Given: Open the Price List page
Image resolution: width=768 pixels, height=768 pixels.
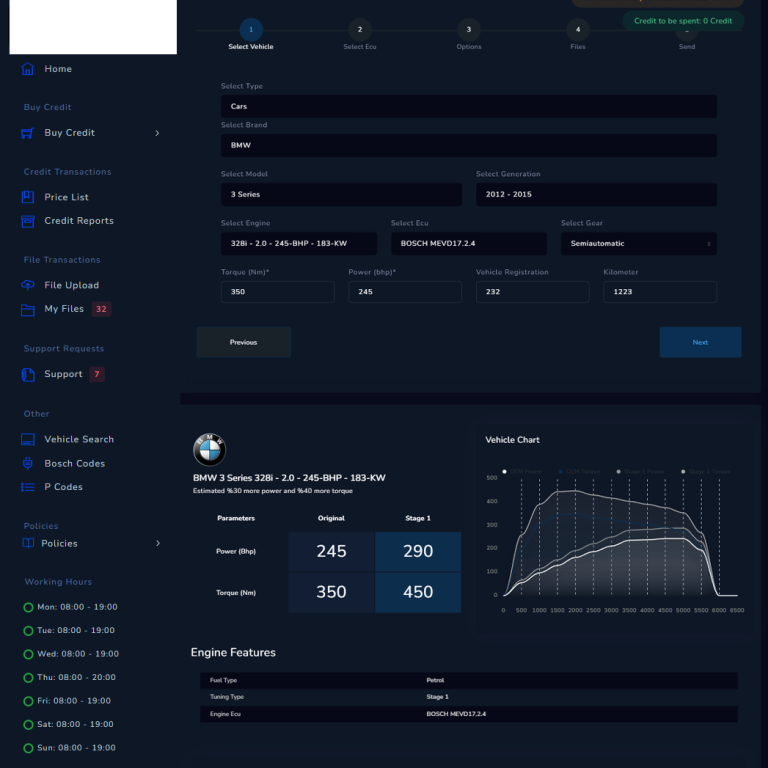Looking at the screenshot, I should (67, 197).
